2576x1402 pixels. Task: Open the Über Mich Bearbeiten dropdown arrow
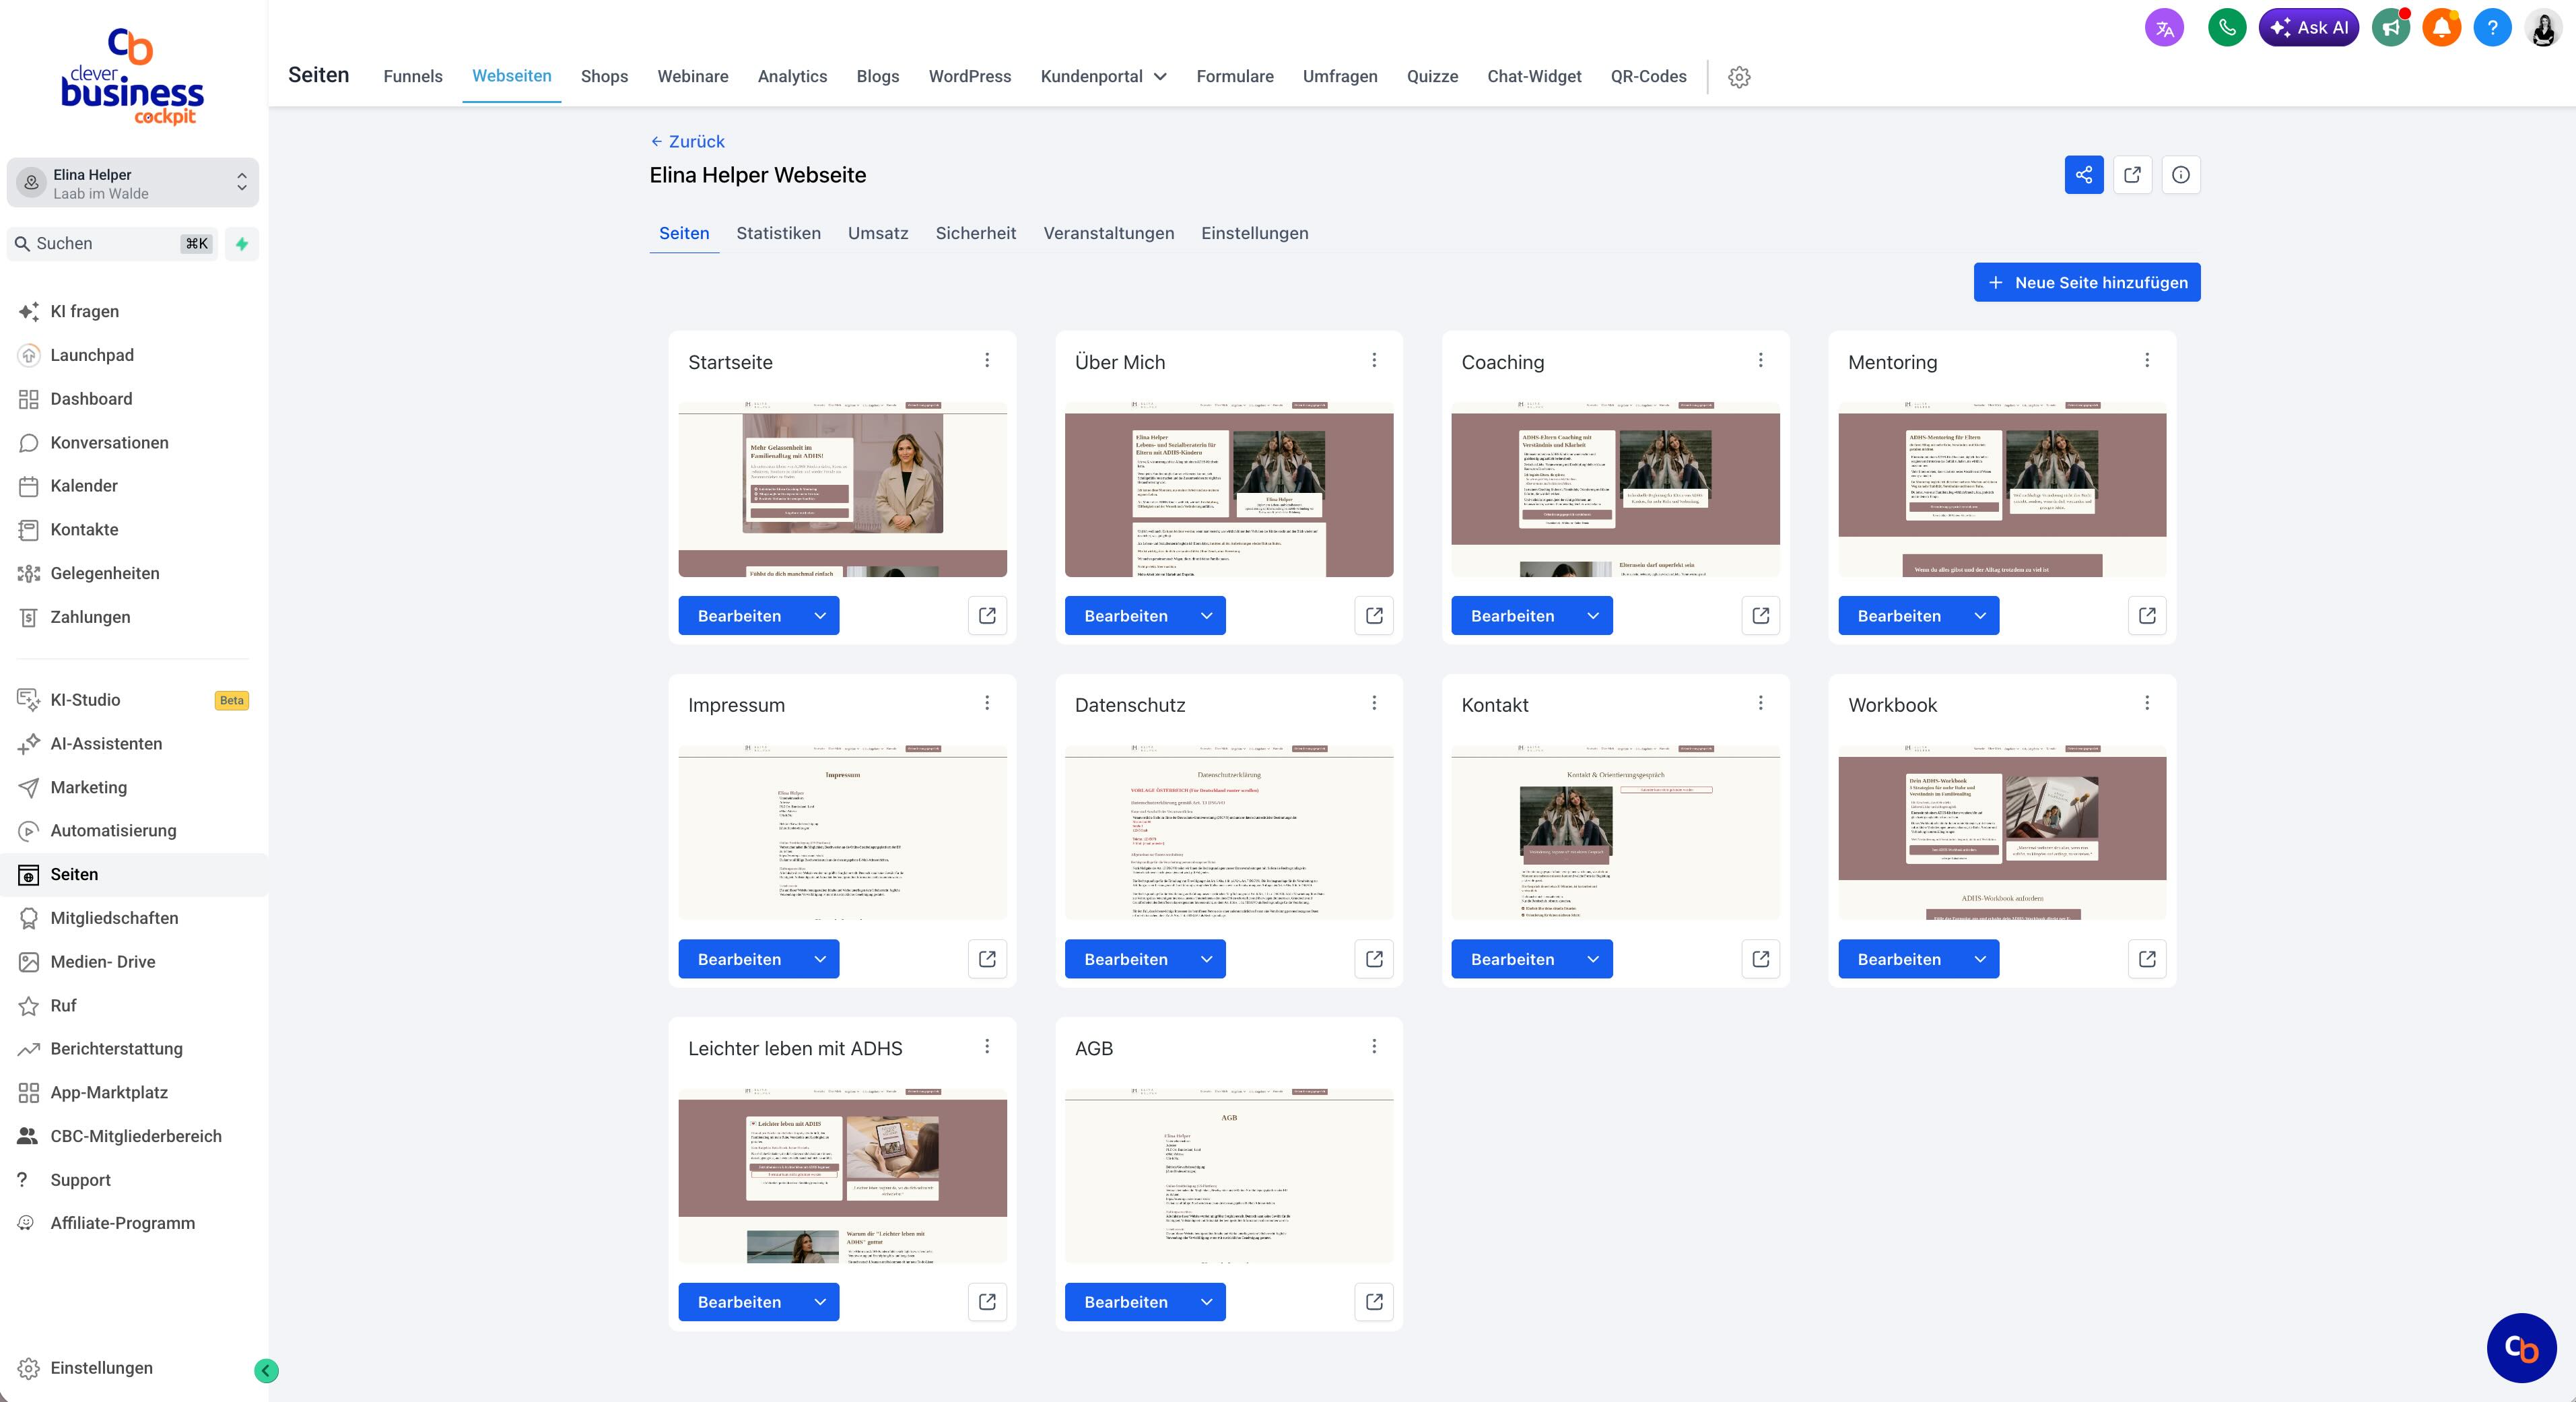[1206, 616]
